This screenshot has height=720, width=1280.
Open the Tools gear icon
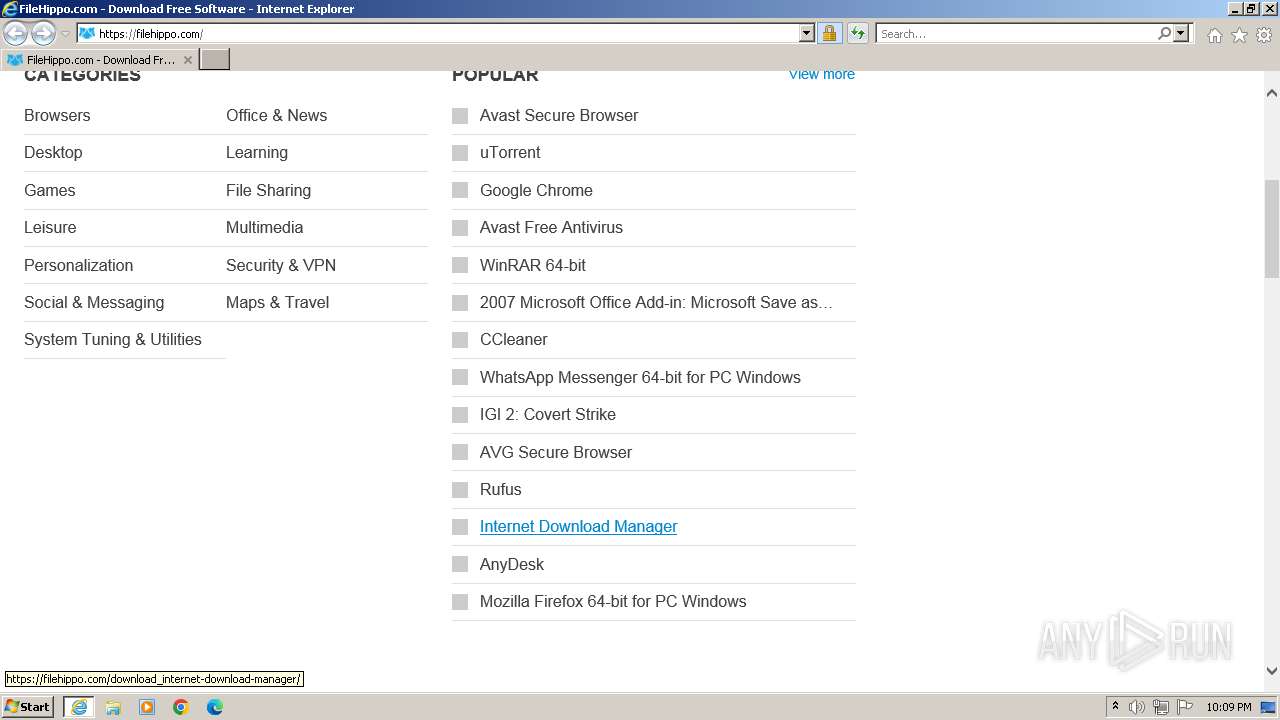(x=1264, y=35)
